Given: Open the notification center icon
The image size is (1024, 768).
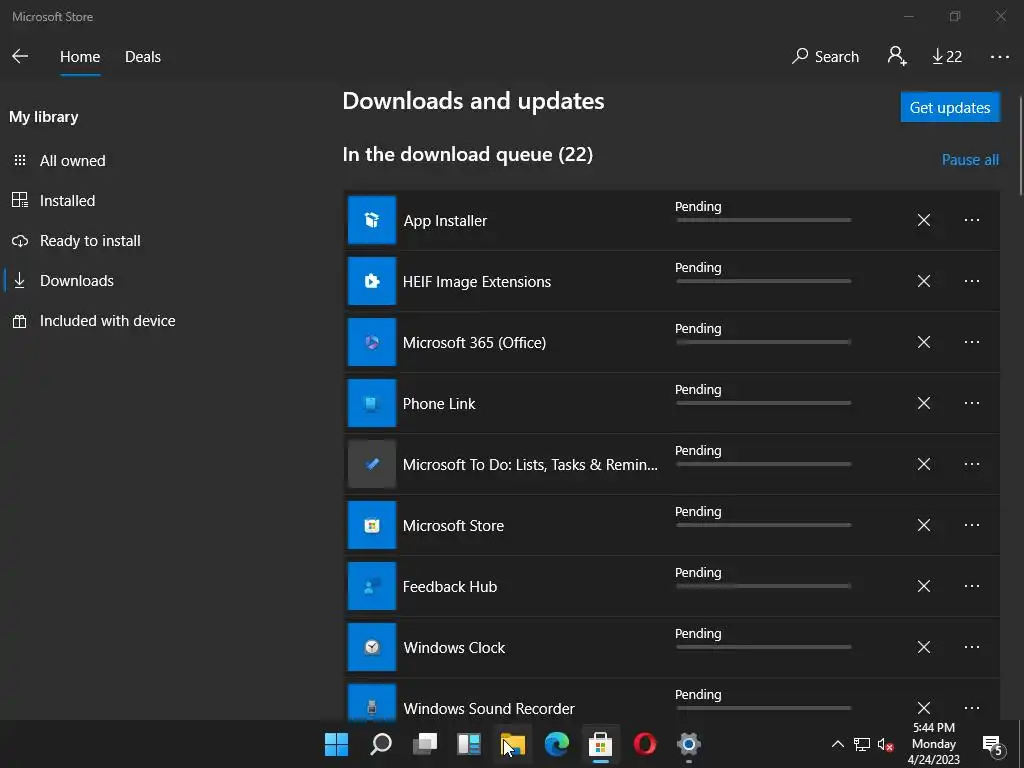Looking at the screenshot, I should [x=993, y=744].
